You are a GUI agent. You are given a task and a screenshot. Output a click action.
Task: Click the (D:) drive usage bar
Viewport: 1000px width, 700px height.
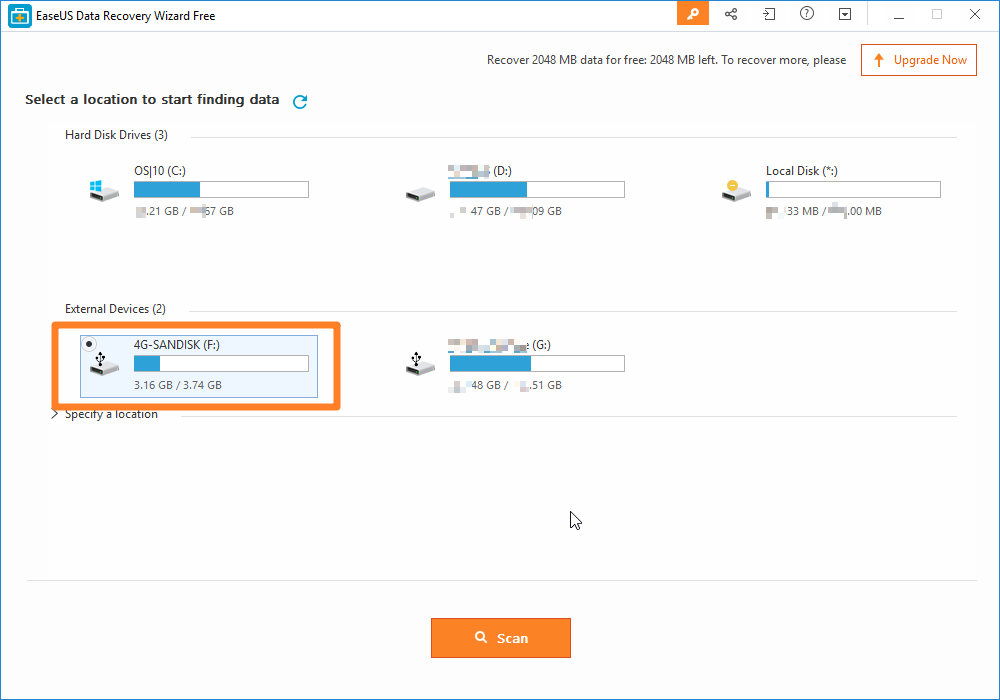[x=537, y=189]
